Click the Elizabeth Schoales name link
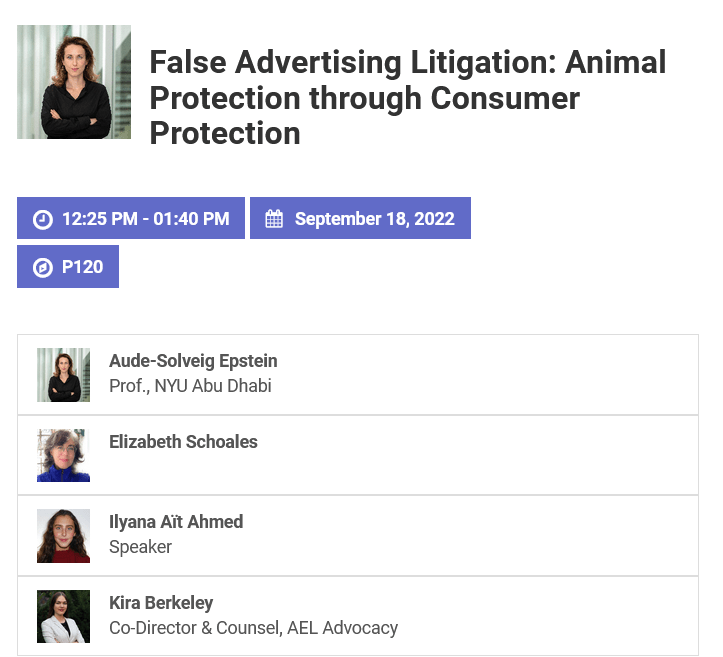Viewport: 723px width, 657px height. pos(183,442)
